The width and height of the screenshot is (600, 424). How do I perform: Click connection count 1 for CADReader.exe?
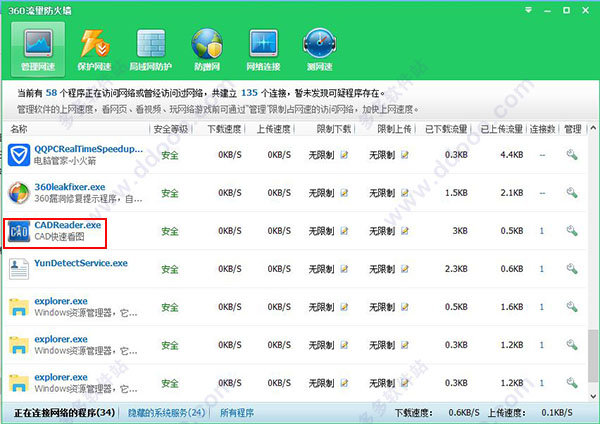pos(542,231)
